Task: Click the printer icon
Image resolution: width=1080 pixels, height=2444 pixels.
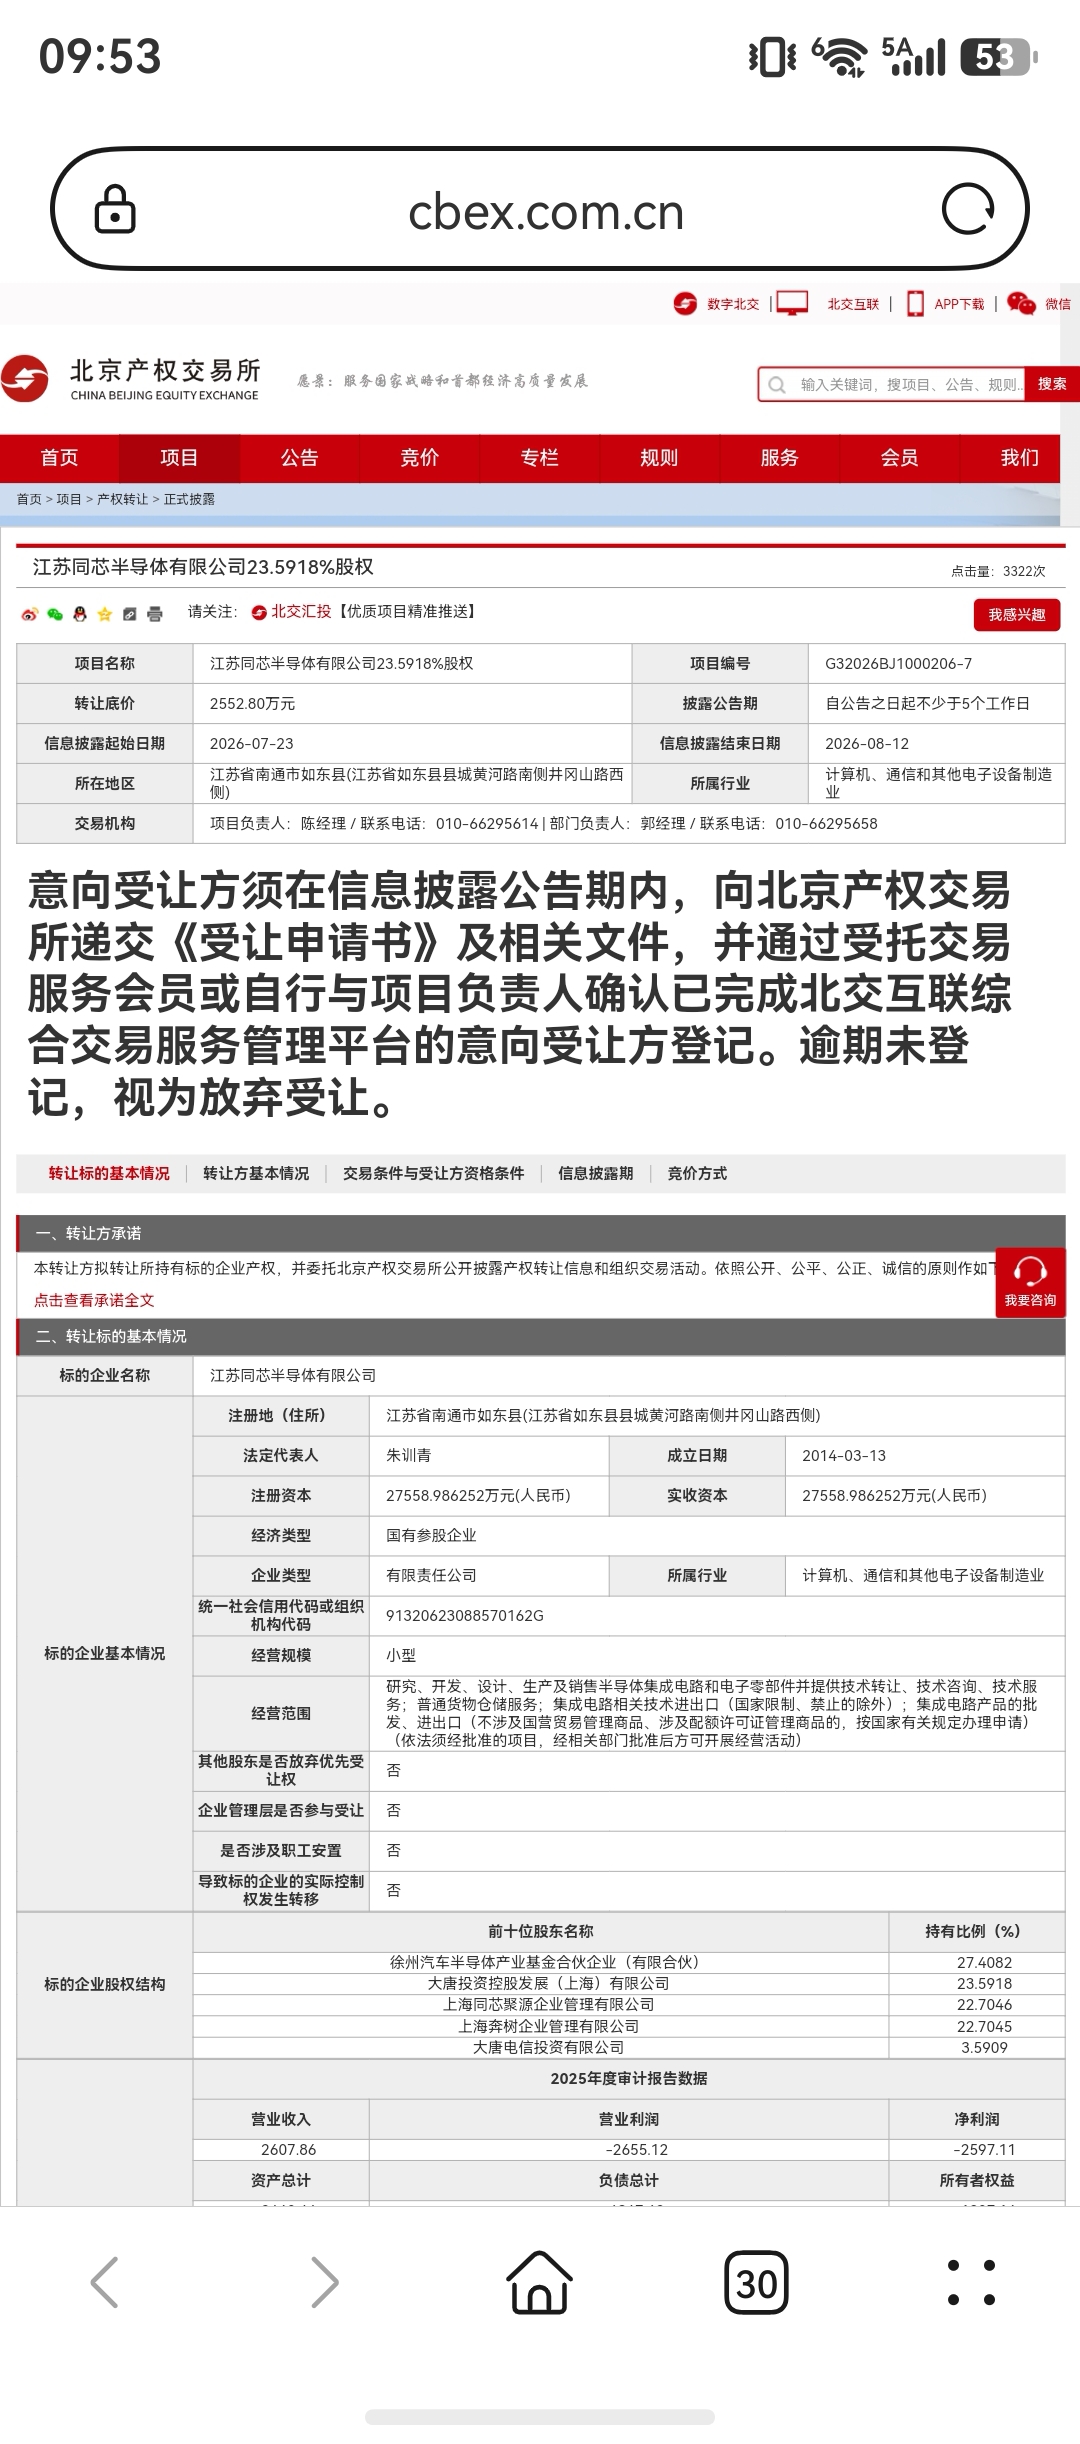Action: (155, 614)
